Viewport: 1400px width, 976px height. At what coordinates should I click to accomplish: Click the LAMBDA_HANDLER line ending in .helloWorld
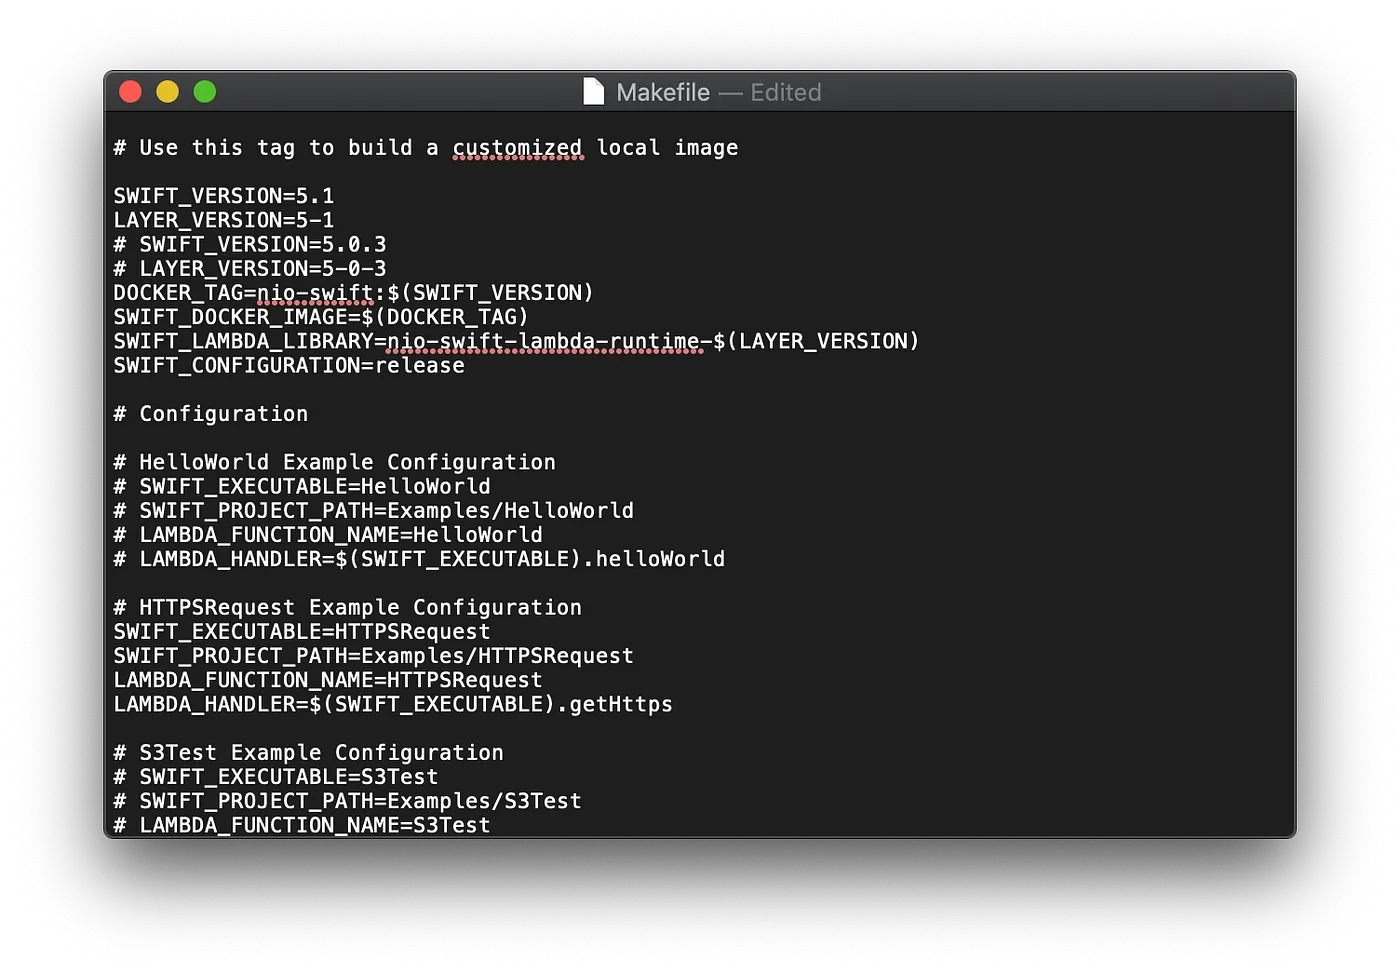pyautogui.click(x=419, y=559)
